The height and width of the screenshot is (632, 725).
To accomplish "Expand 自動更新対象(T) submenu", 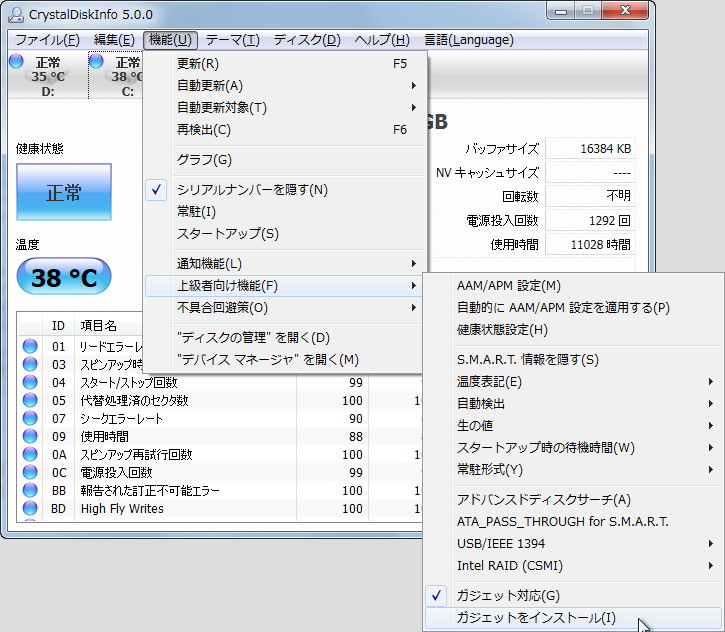I will pyautogui.click(x=284, y=108).
